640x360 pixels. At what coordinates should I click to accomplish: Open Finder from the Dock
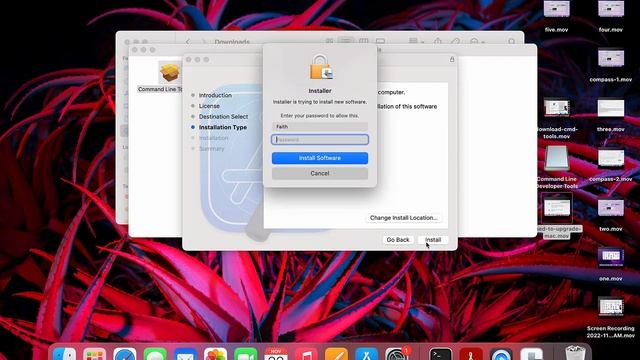(x=64, y=354)
